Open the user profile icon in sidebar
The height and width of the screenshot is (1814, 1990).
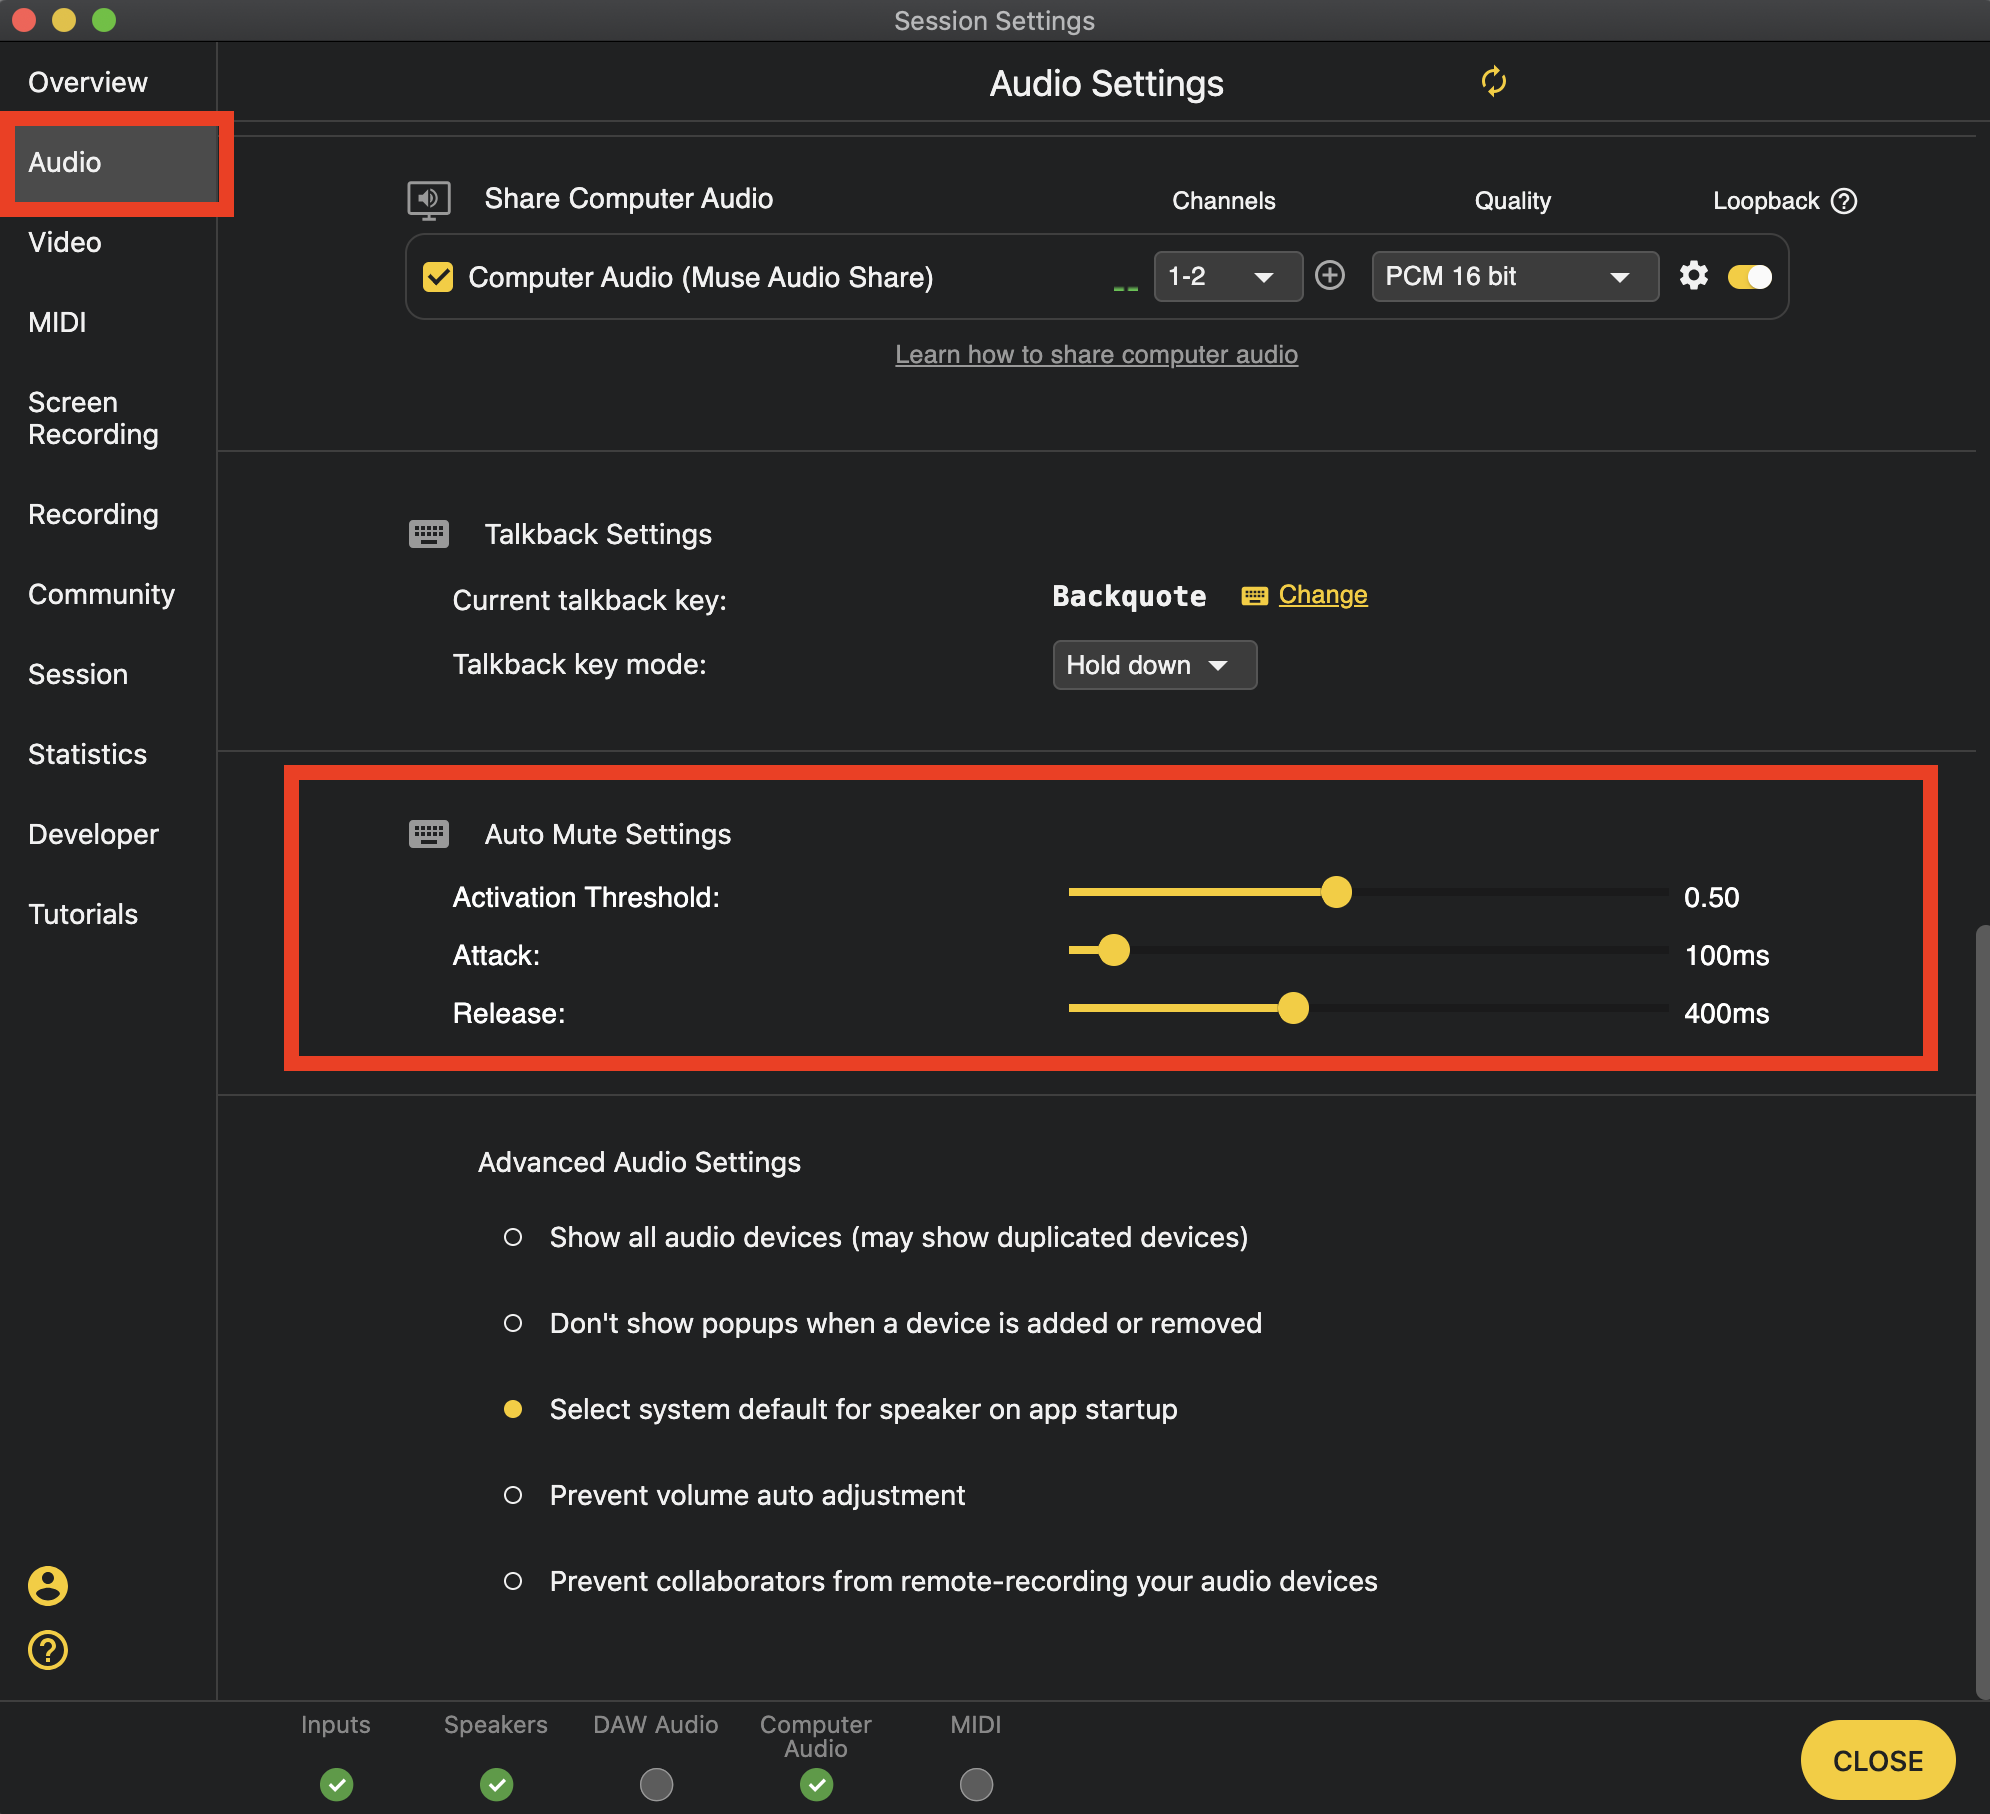coord(47,1585)
